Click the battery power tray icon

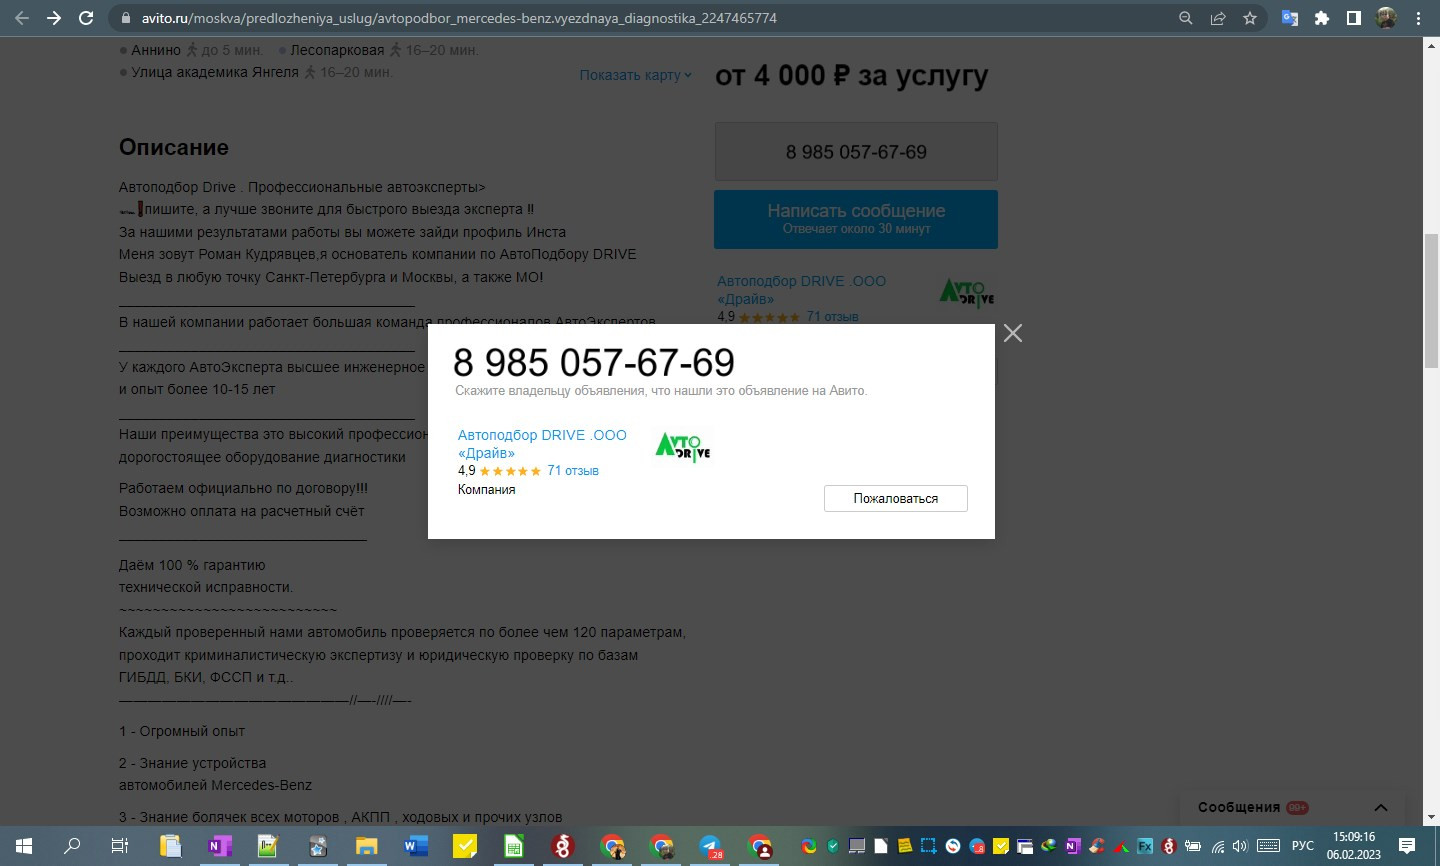coord(1193,846)
